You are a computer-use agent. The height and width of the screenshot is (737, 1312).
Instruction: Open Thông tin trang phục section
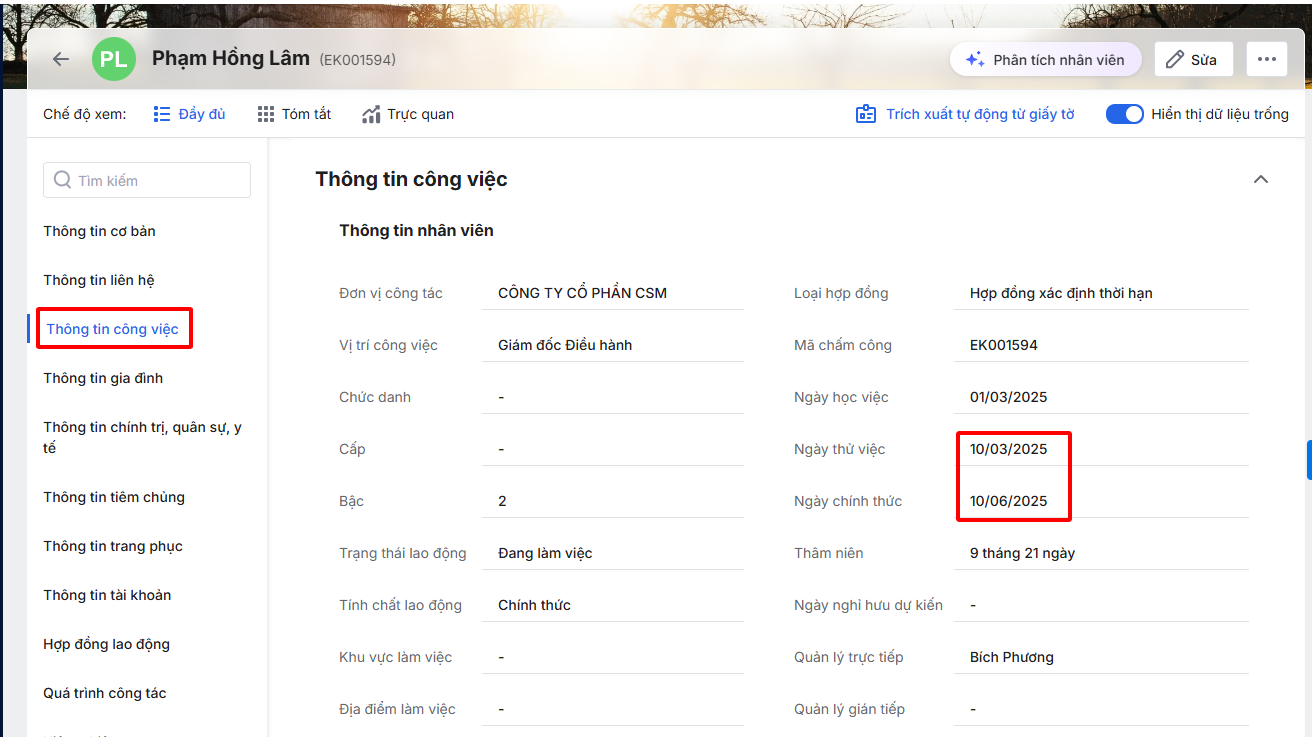113,546
